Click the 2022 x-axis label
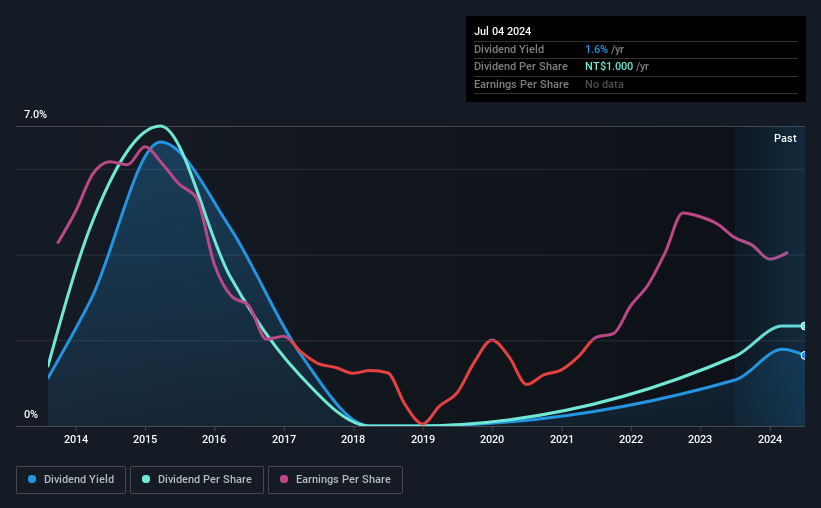This screenshot has height=508, width=821. [631, 439]
